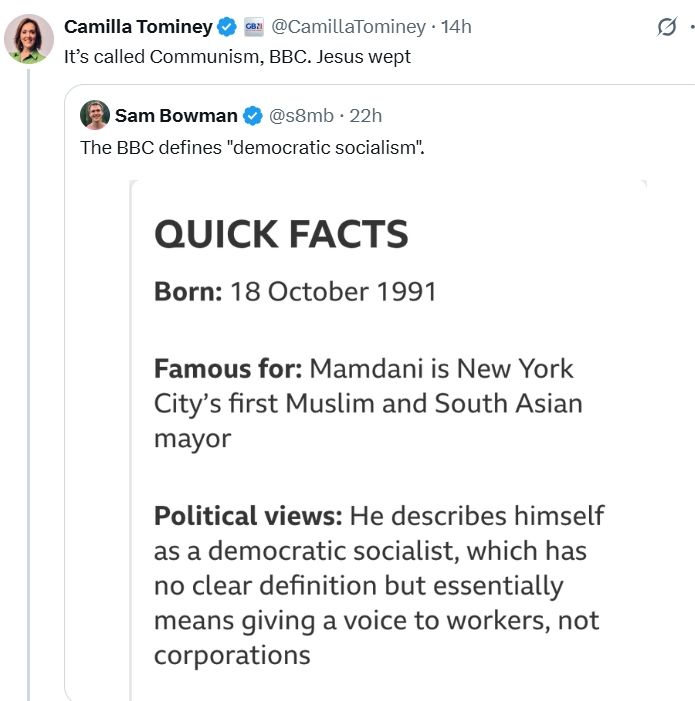This screenshot has height=701, width=695.
Task: Click the 14h tweet timestamp
Action: tap(456, 27)
